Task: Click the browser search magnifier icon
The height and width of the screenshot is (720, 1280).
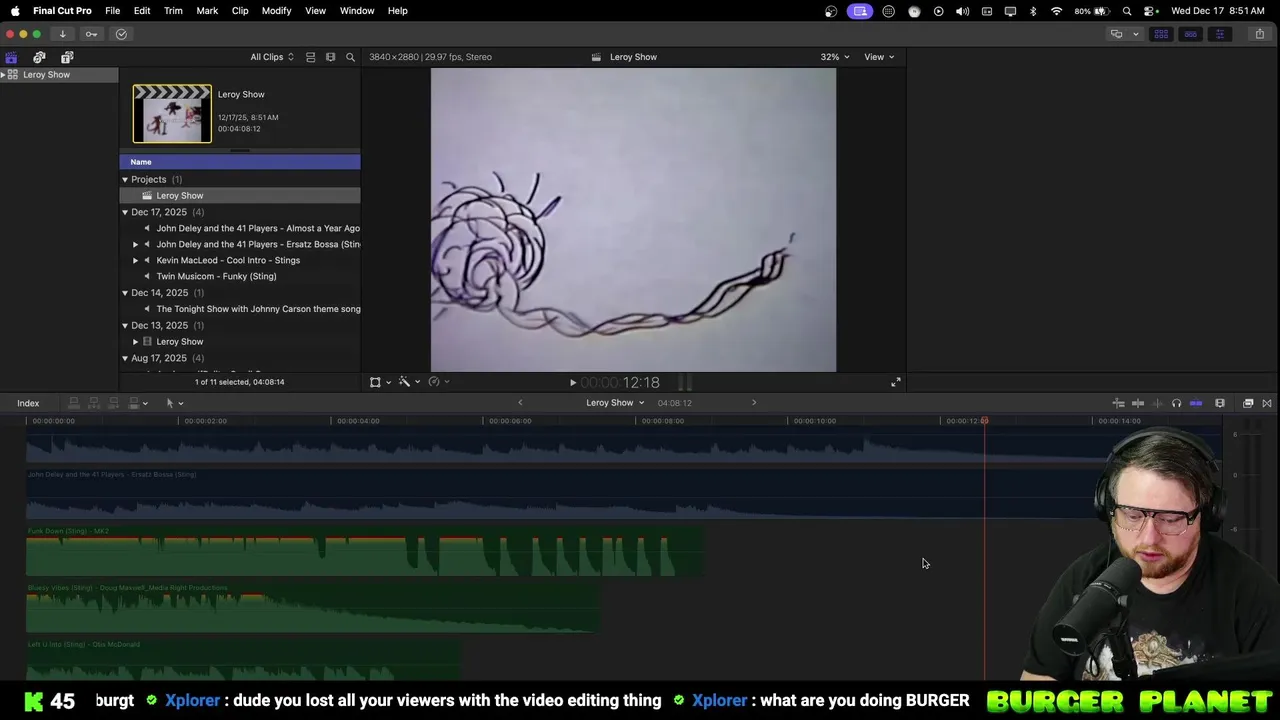Action: click(x=350, y=57)
